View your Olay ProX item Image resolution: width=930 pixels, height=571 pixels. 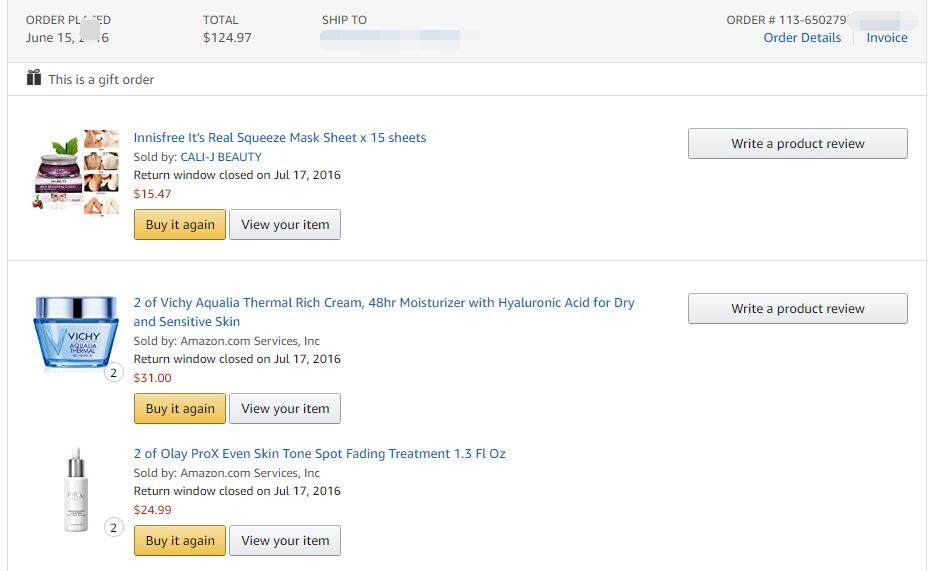click(x=285, y=541)
